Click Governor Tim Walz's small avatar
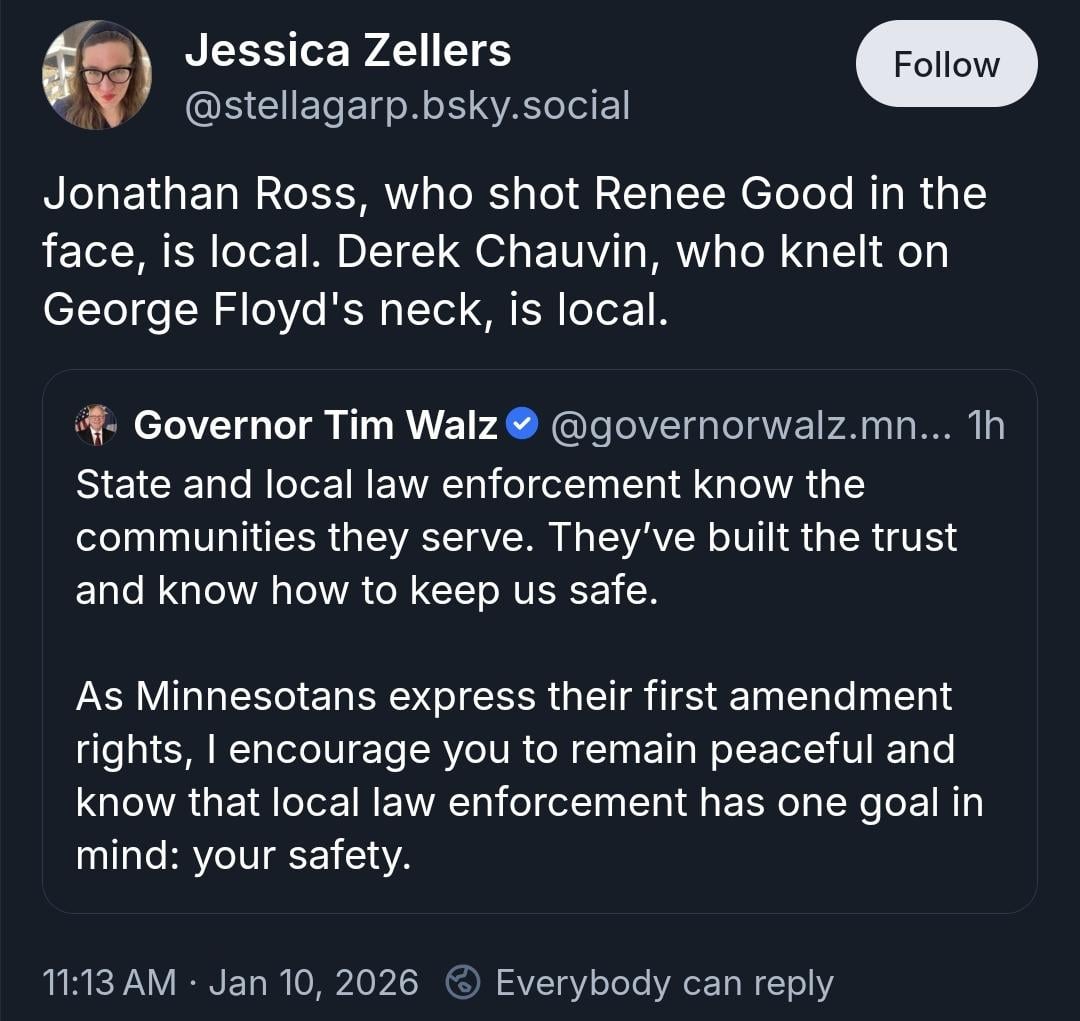The width and height of the screenshot is (1080, 1021). [x=96, y=426]
